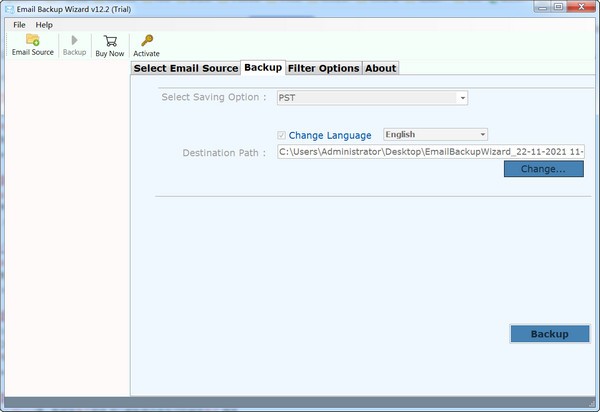Click the Email Source toolbar icon

32,40
